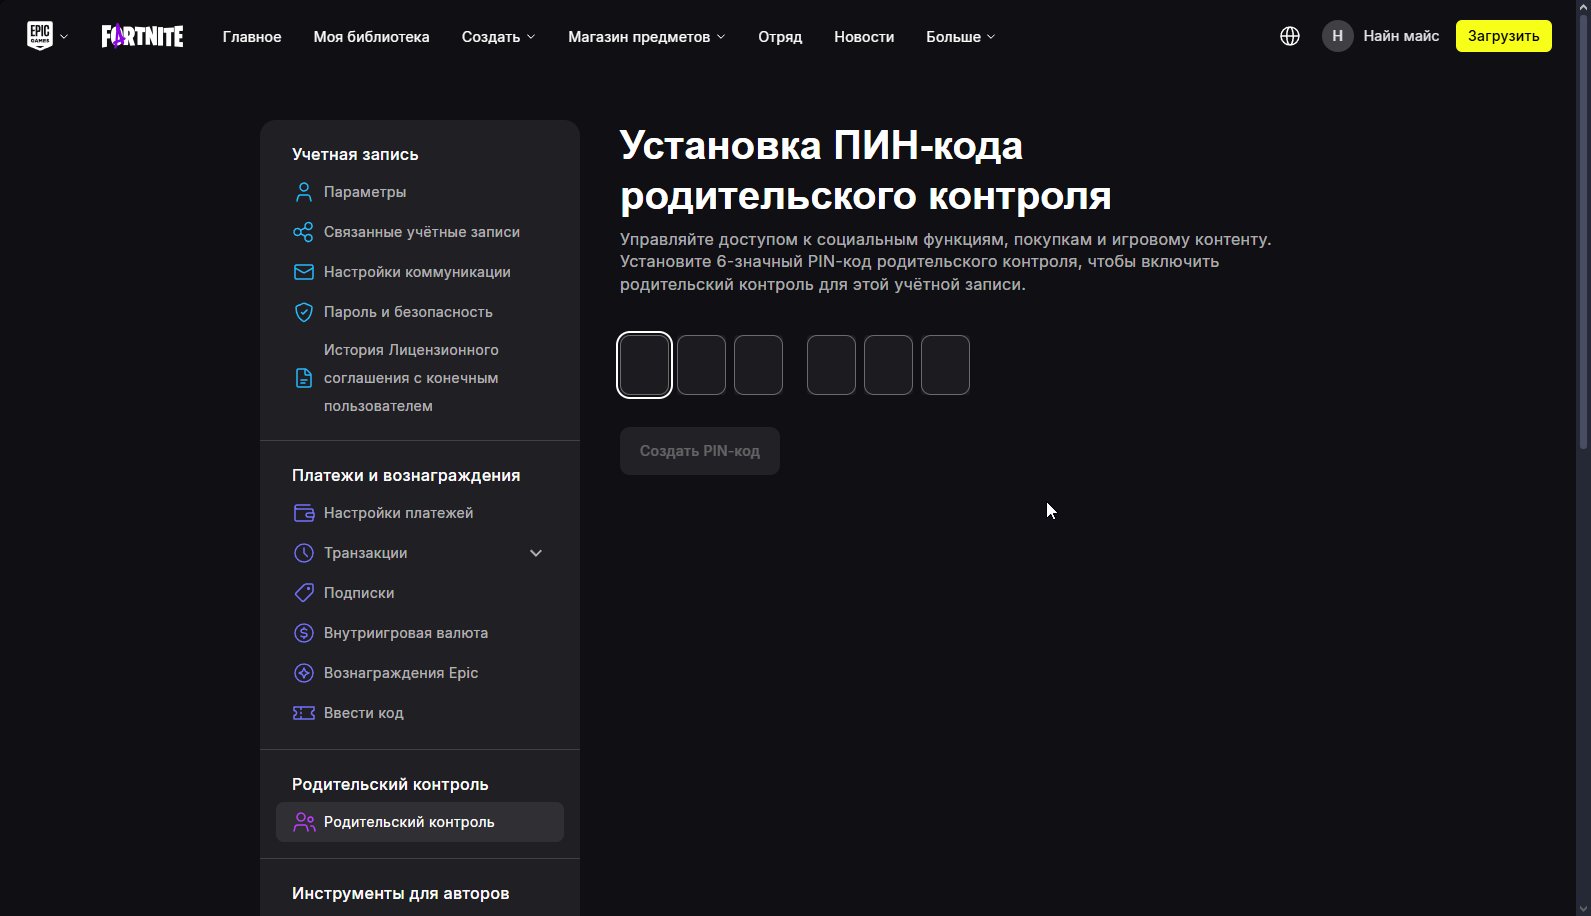This screenshot has width=1591, height=916.
Task: Click the Epic Games logo icon
Action: 40,36
